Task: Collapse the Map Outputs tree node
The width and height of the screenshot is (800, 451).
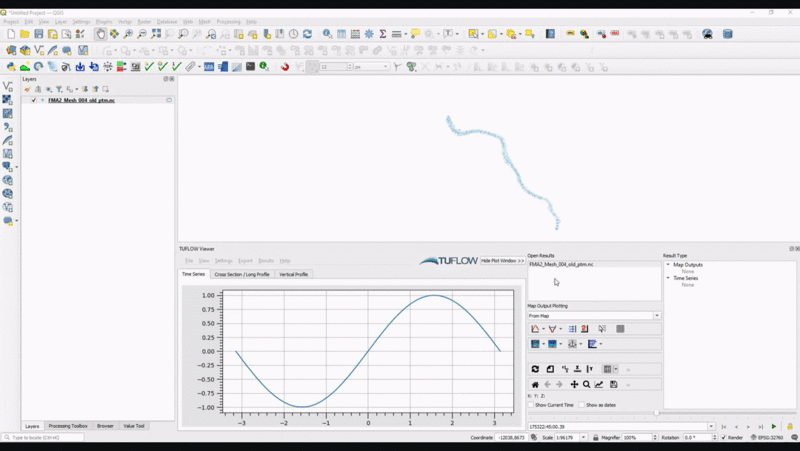Action: [668, 264]
